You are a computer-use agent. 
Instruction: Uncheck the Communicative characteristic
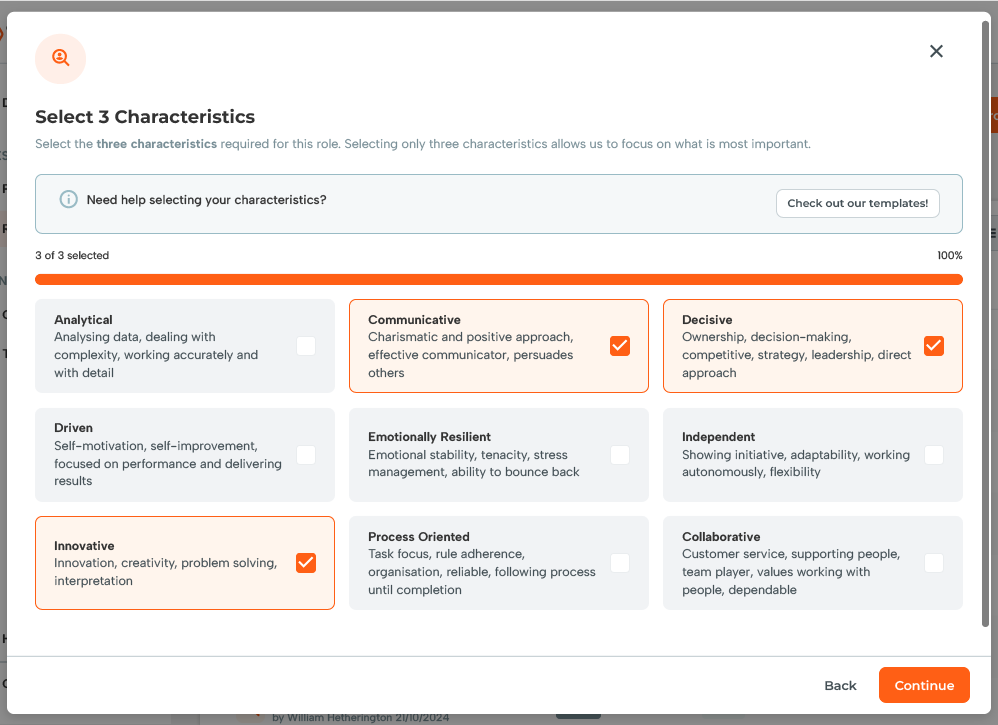click(x=620, y=345)
